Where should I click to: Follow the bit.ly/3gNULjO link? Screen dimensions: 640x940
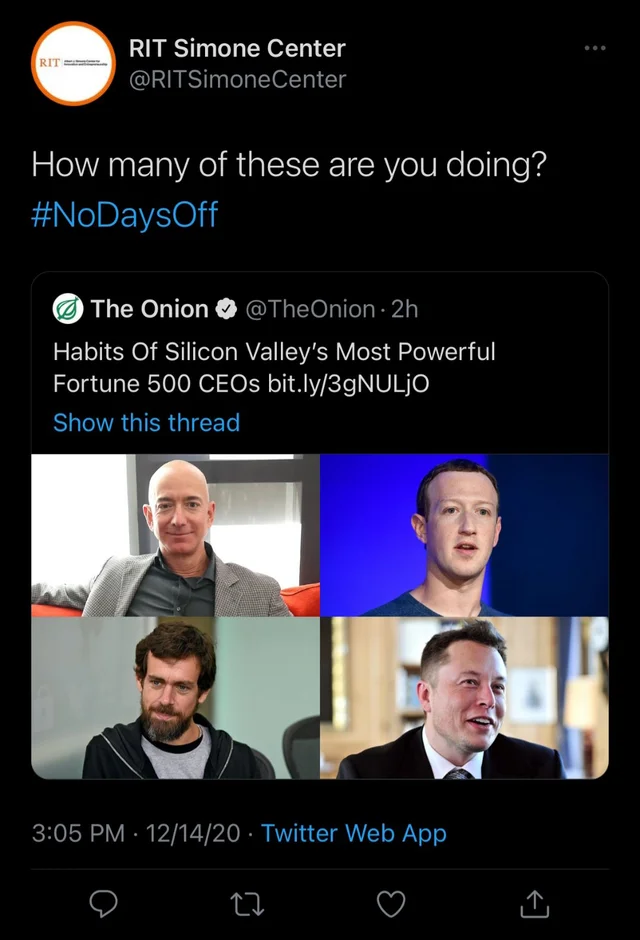click(349, 383)
